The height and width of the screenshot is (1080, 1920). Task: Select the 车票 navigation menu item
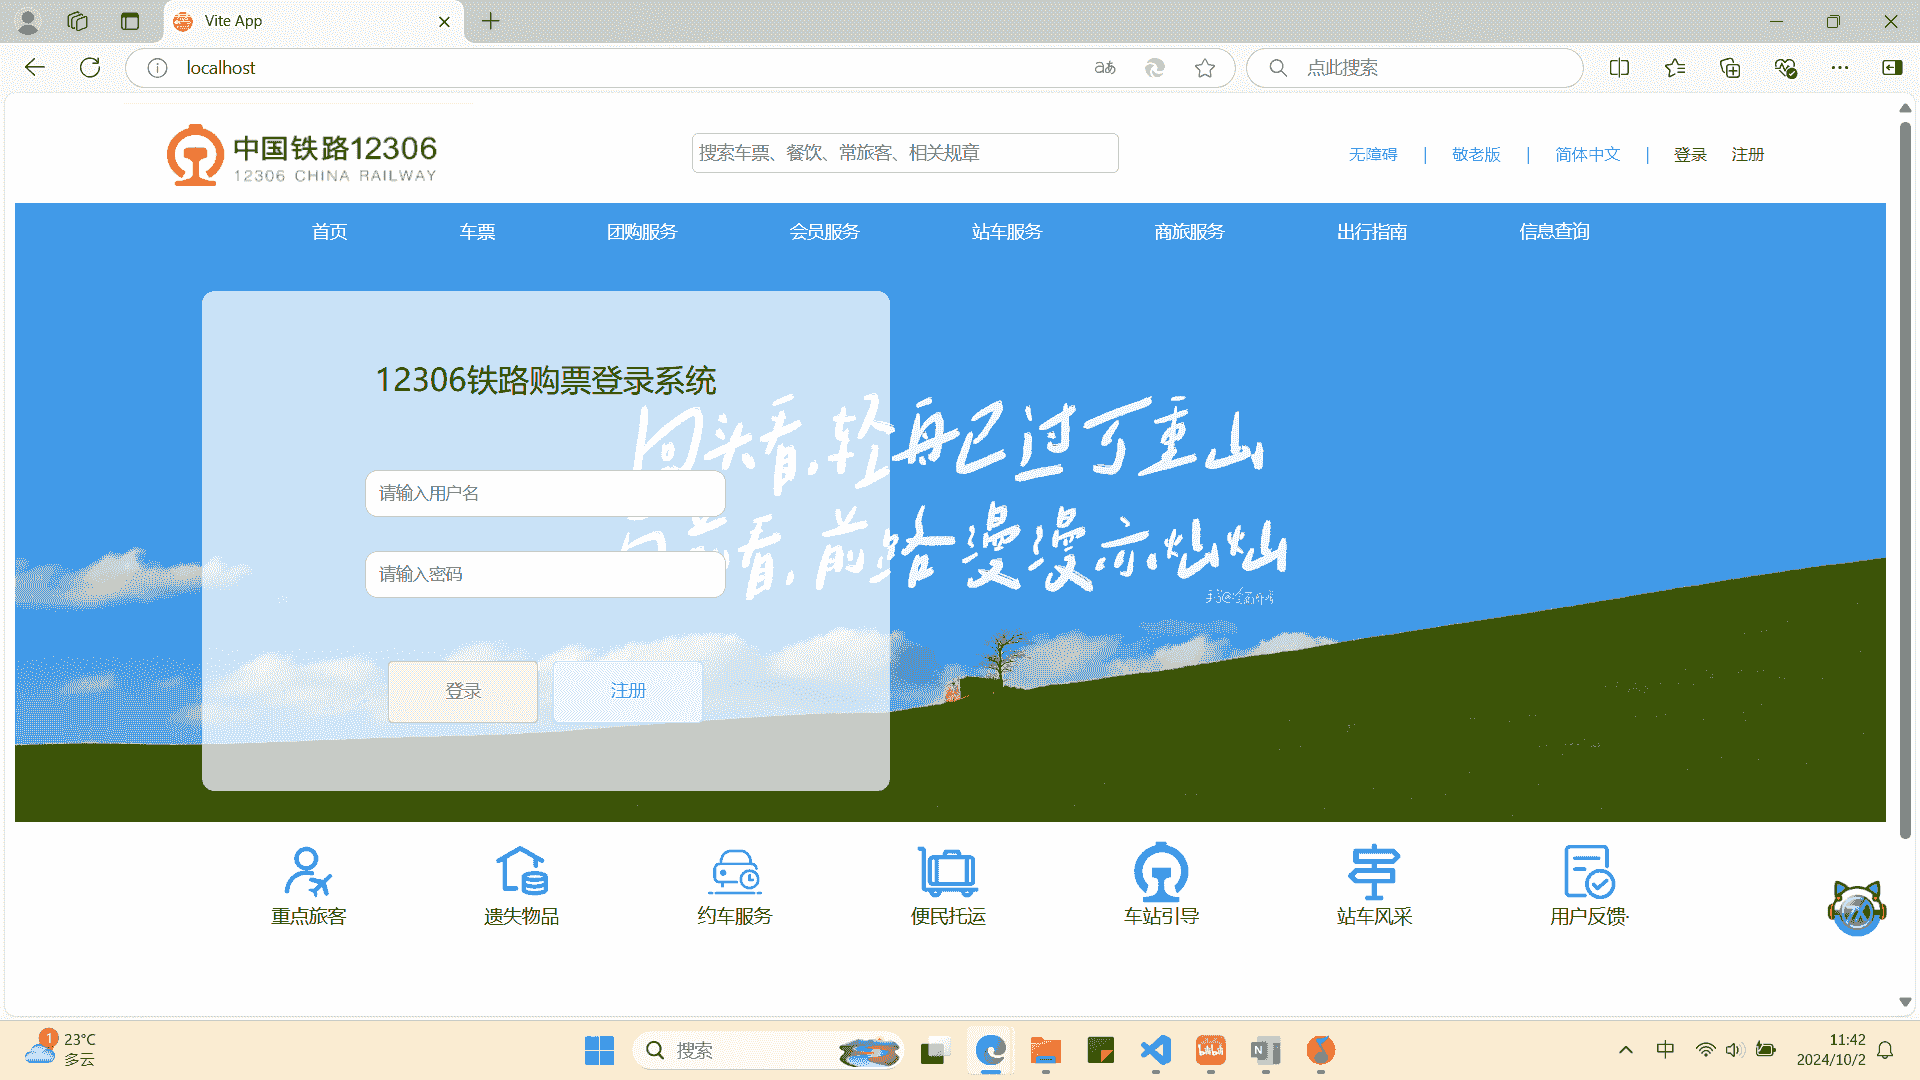[477, 232]
